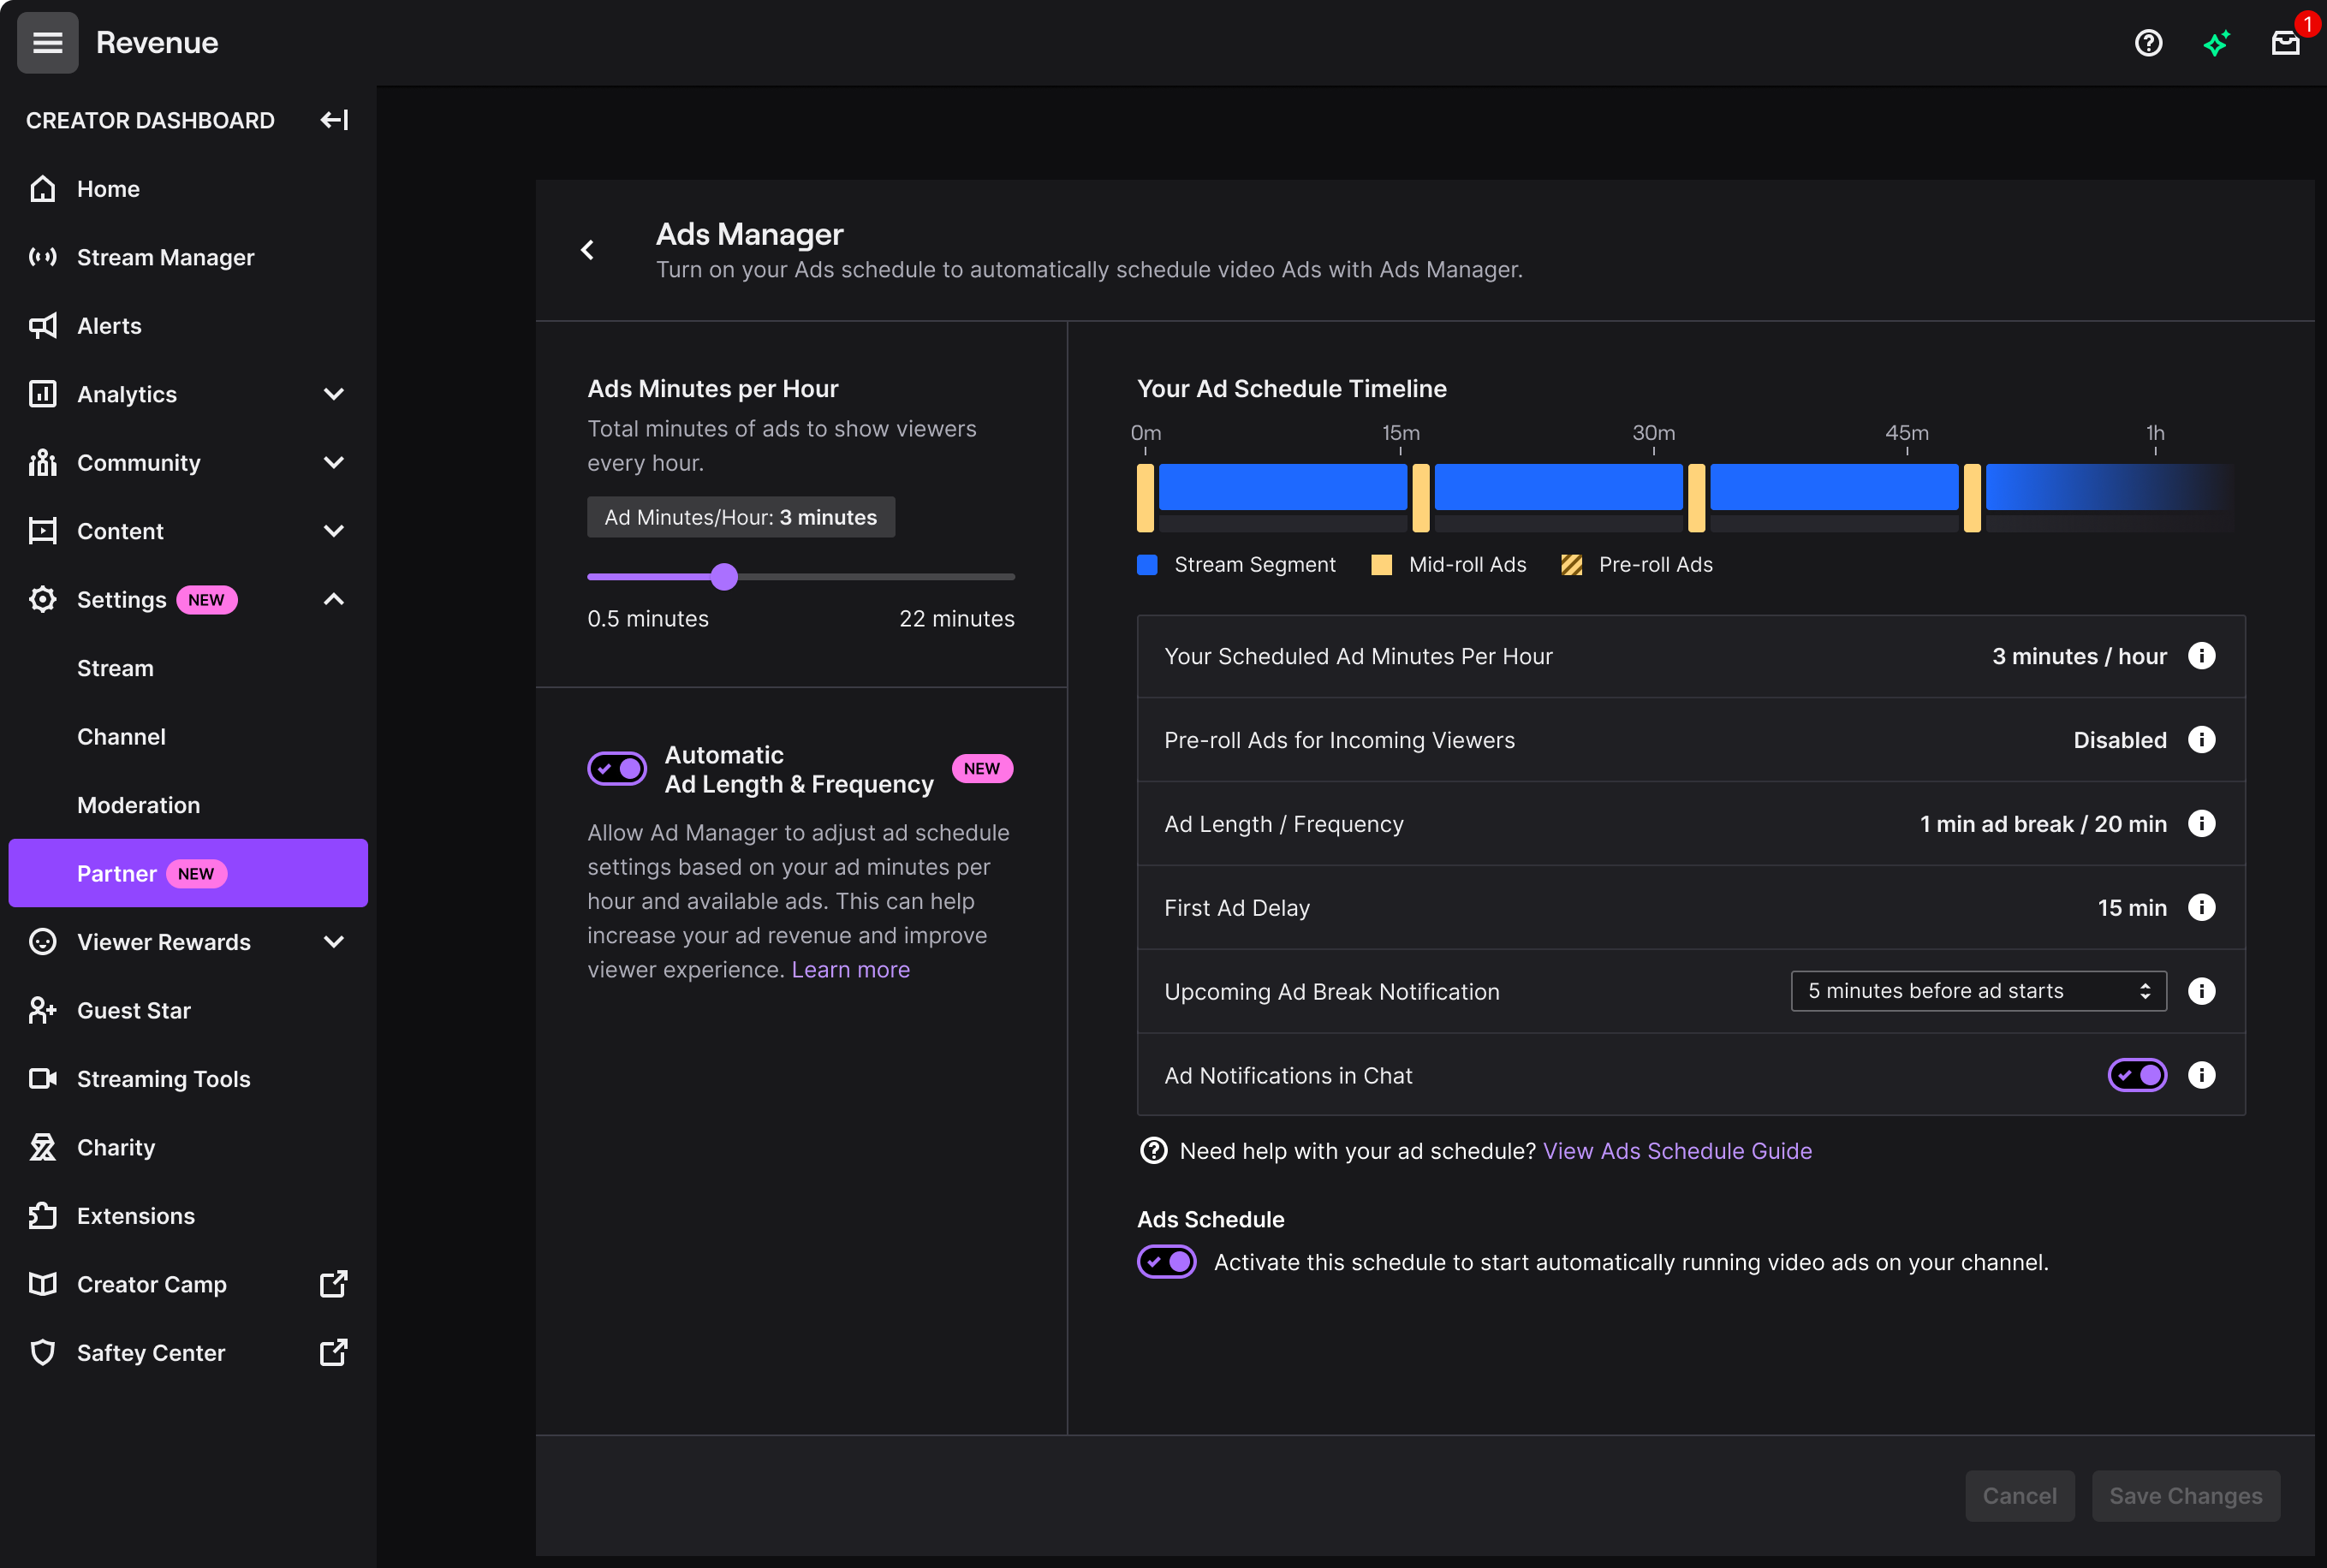Go to Stream Manager

point(165,257)
